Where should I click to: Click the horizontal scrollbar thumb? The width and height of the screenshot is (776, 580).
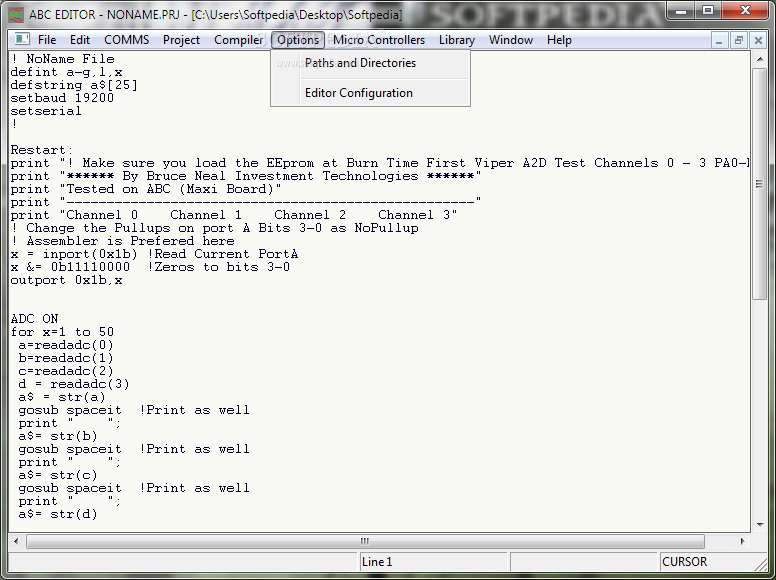(365, 541)
